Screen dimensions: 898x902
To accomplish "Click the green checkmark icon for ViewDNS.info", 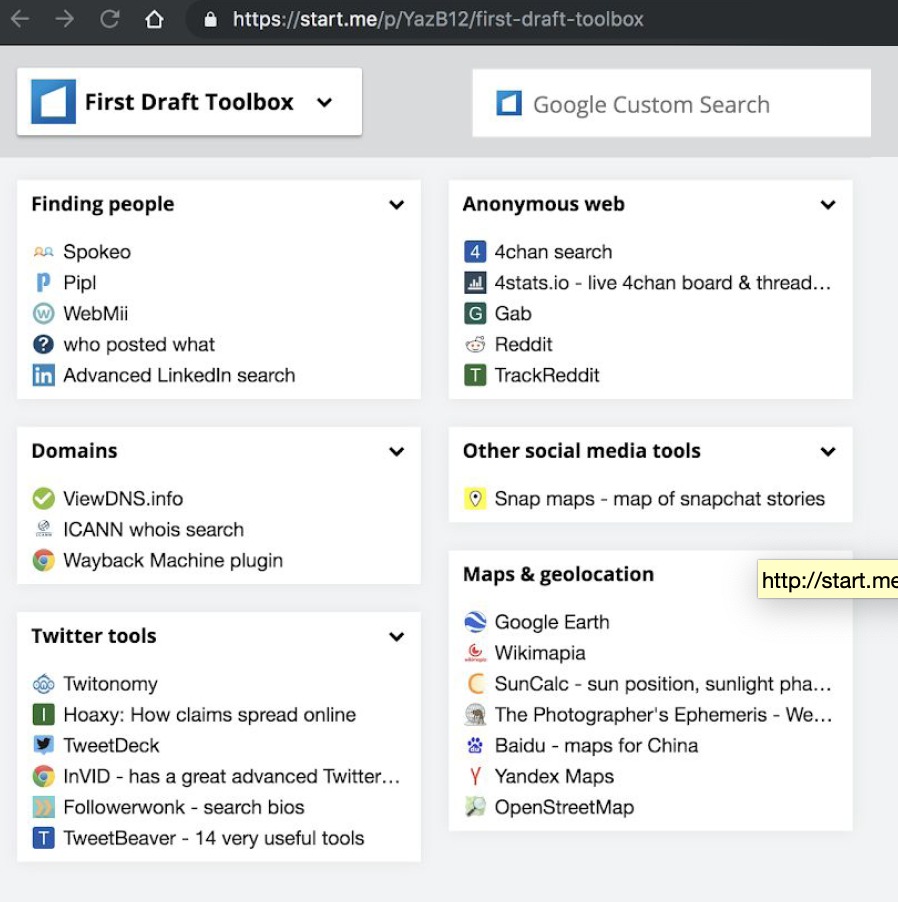I will pos(43,499).
